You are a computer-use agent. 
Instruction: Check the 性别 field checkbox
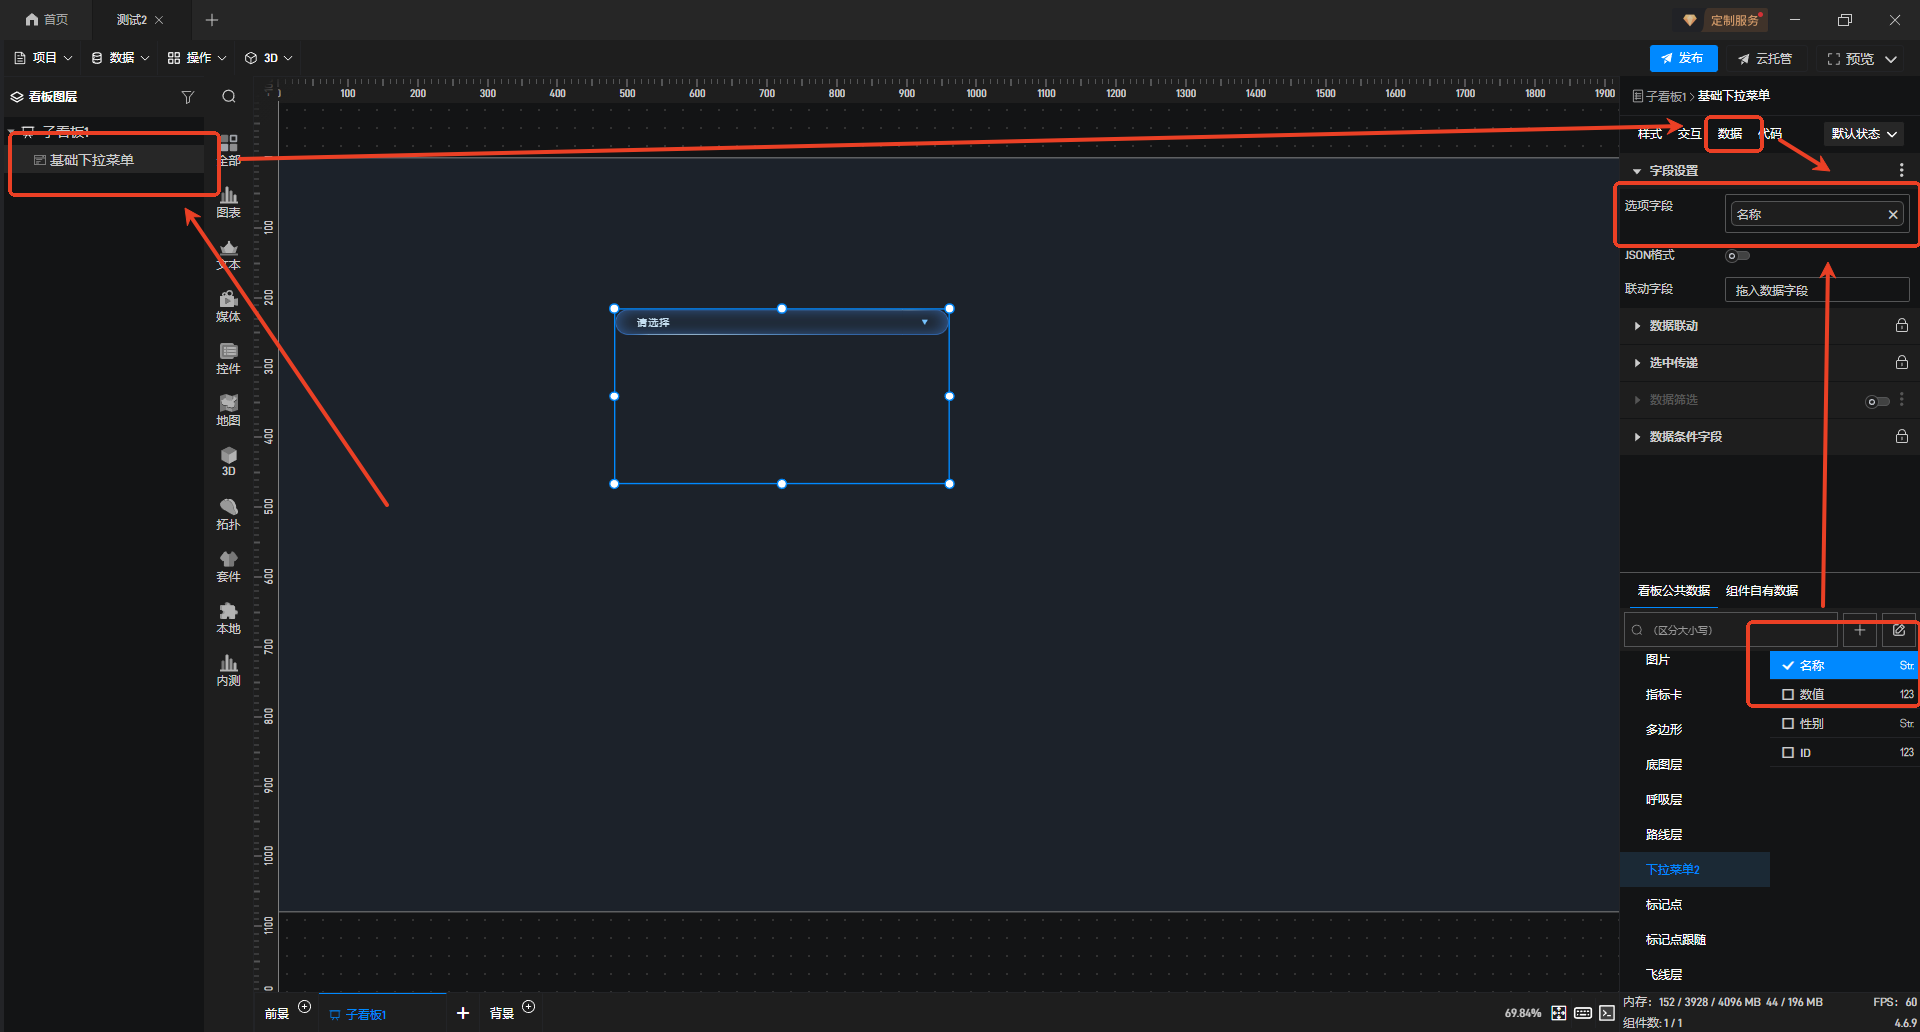pyautogui.click(x=1788, y=723)
